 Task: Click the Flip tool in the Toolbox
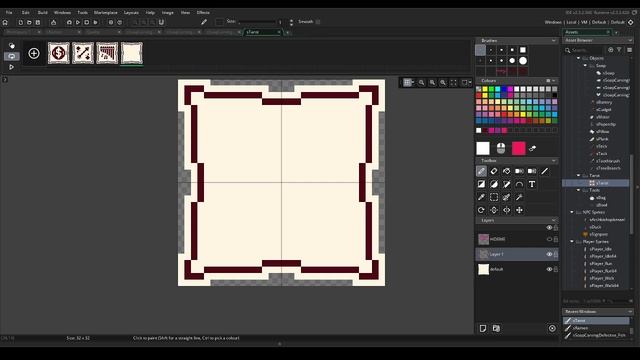tap(494, 210)
